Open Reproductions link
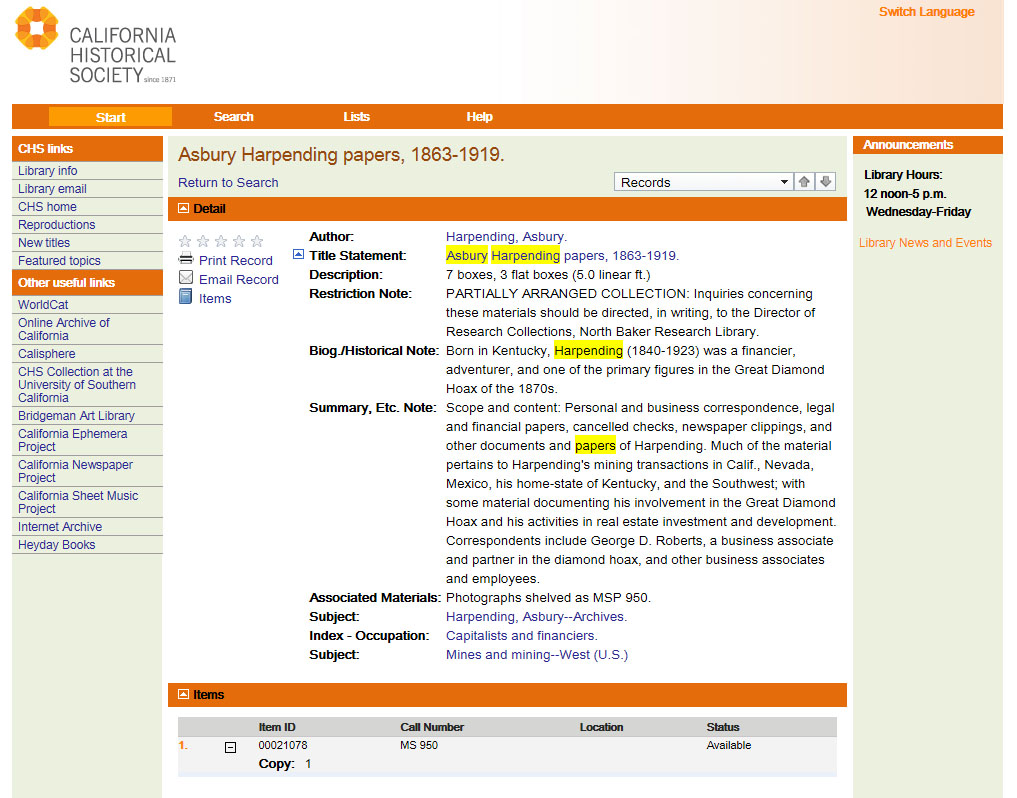This screenshot has height=798, width=1017. pyautogui.click(x=56, y=224)
